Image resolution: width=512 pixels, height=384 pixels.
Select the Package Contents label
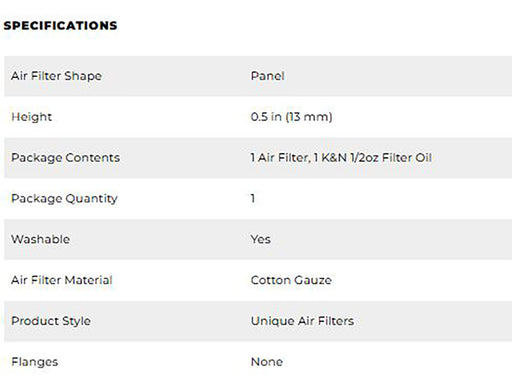(65, 158)
